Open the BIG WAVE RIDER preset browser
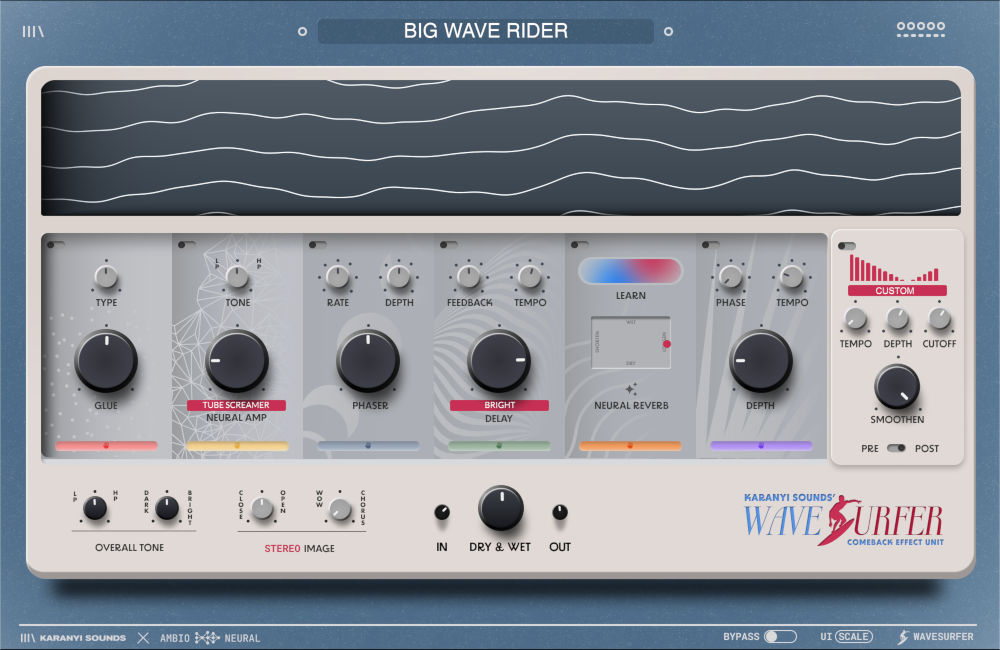Screen dimensions: 1000x650 click(x=485, y=31)
